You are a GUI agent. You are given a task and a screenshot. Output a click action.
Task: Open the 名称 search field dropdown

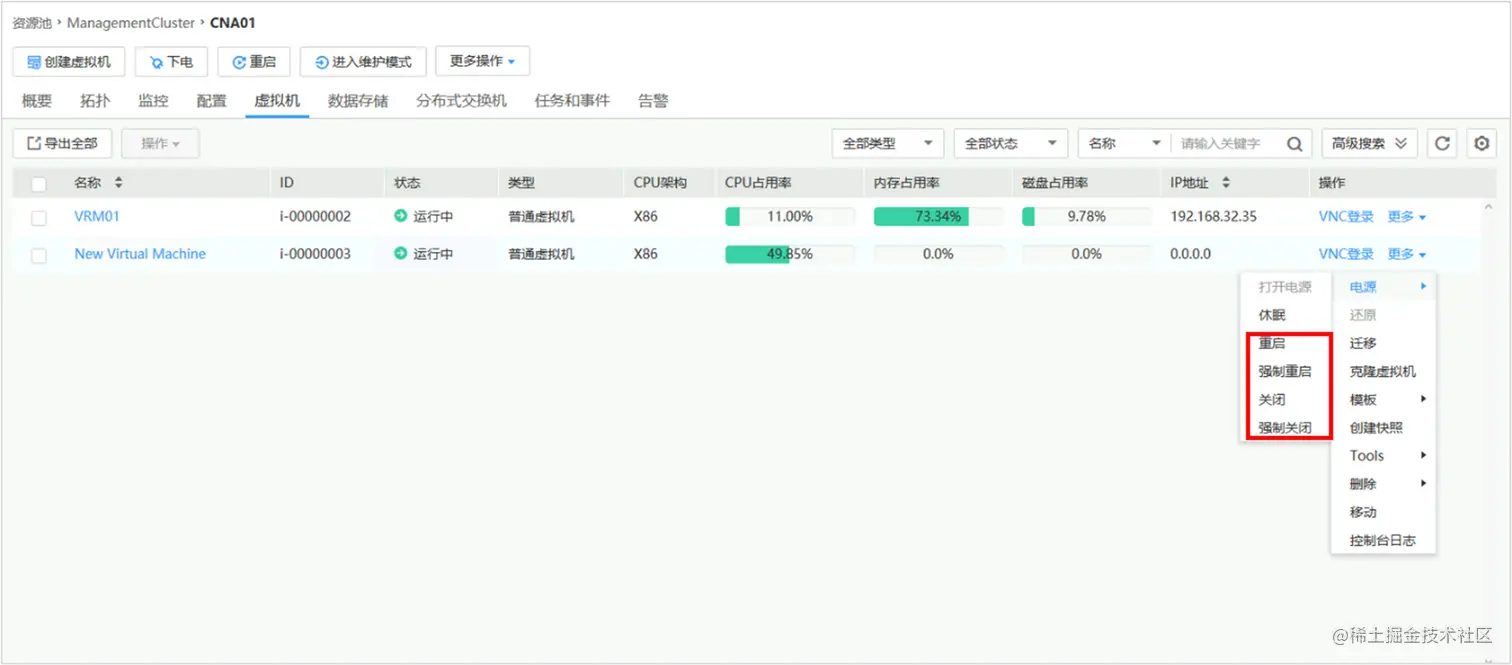coord(1124,143)
